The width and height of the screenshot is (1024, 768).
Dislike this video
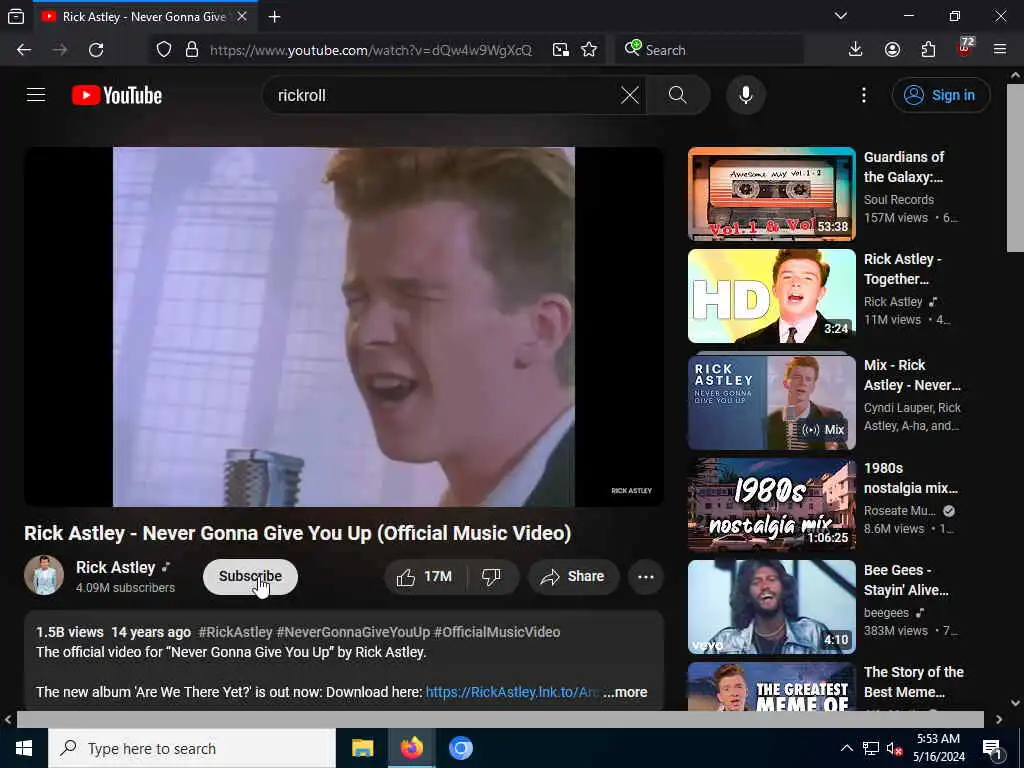click(x=492, y=577)
